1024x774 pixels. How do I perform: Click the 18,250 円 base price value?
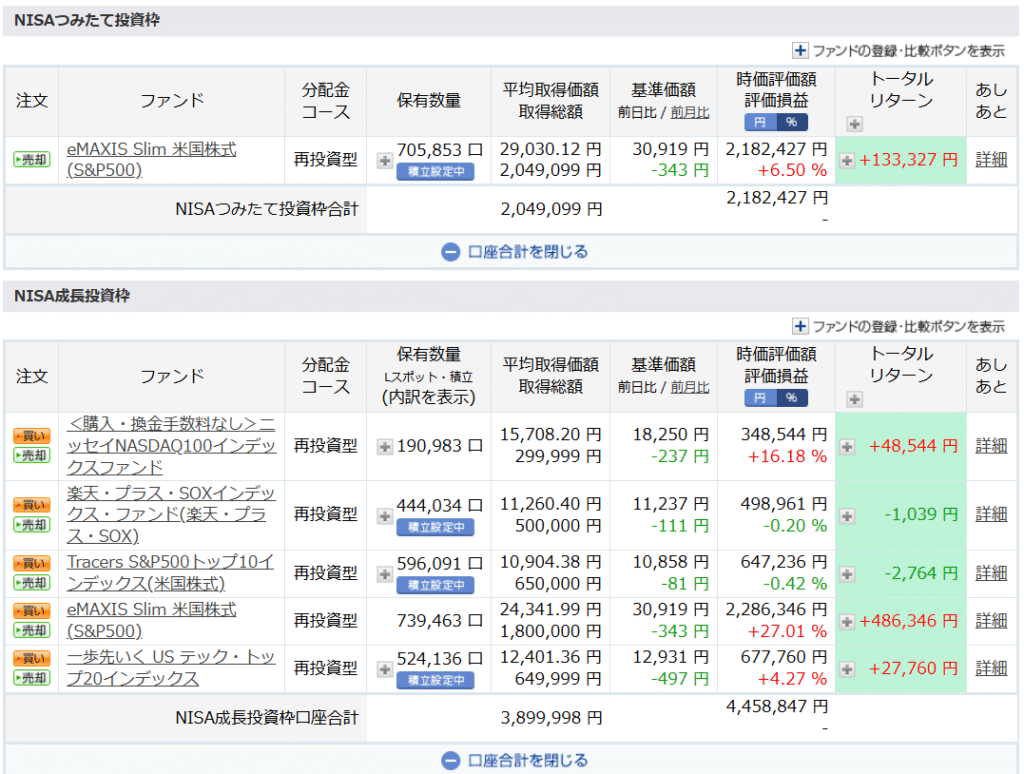click(x=671, y=435)
